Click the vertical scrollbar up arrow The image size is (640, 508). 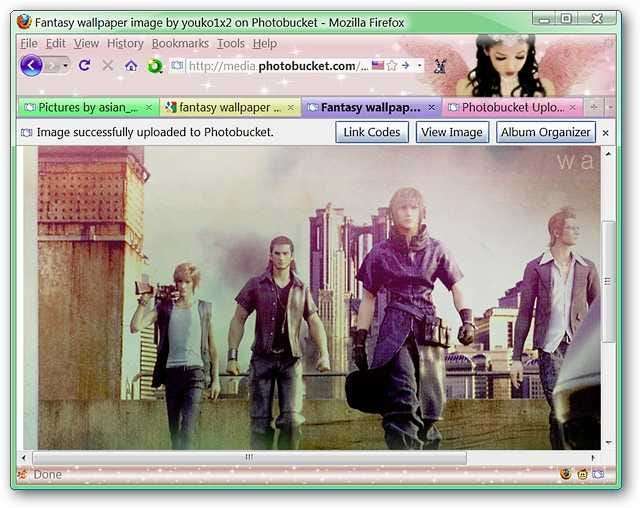pyautogui.click(x=609, y=154)
